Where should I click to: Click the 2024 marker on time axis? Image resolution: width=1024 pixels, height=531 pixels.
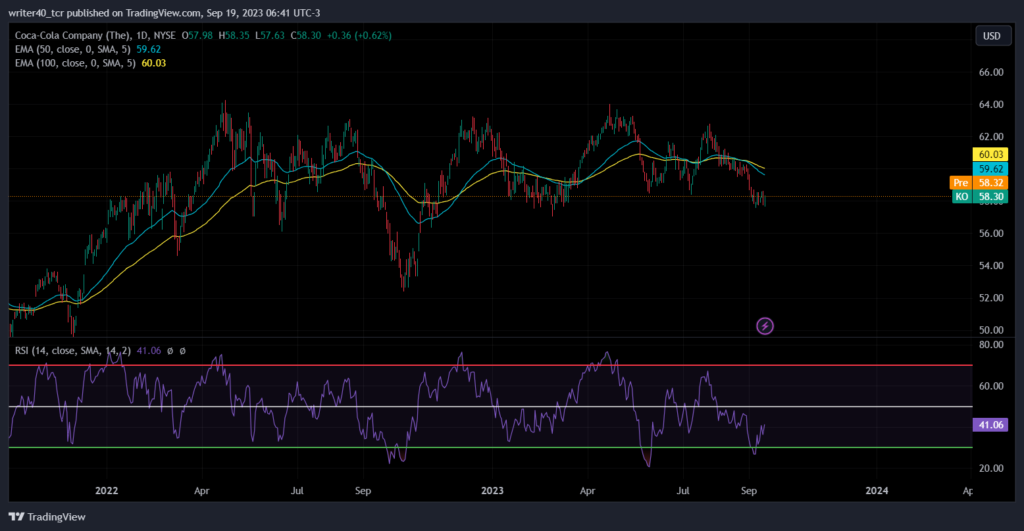coord(877,491)
